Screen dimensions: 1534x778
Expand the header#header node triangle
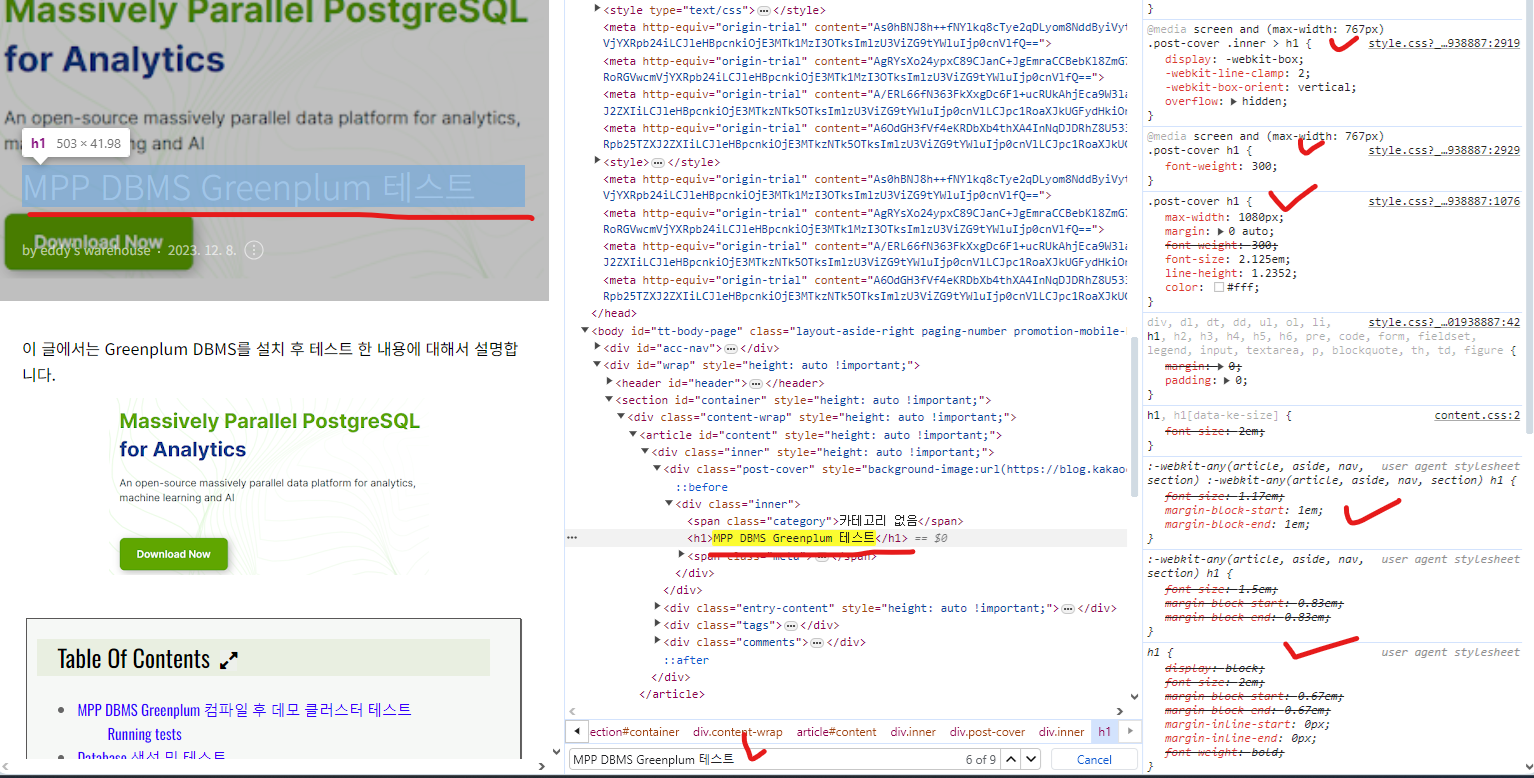pyautogui.click(x=610, y=383)
